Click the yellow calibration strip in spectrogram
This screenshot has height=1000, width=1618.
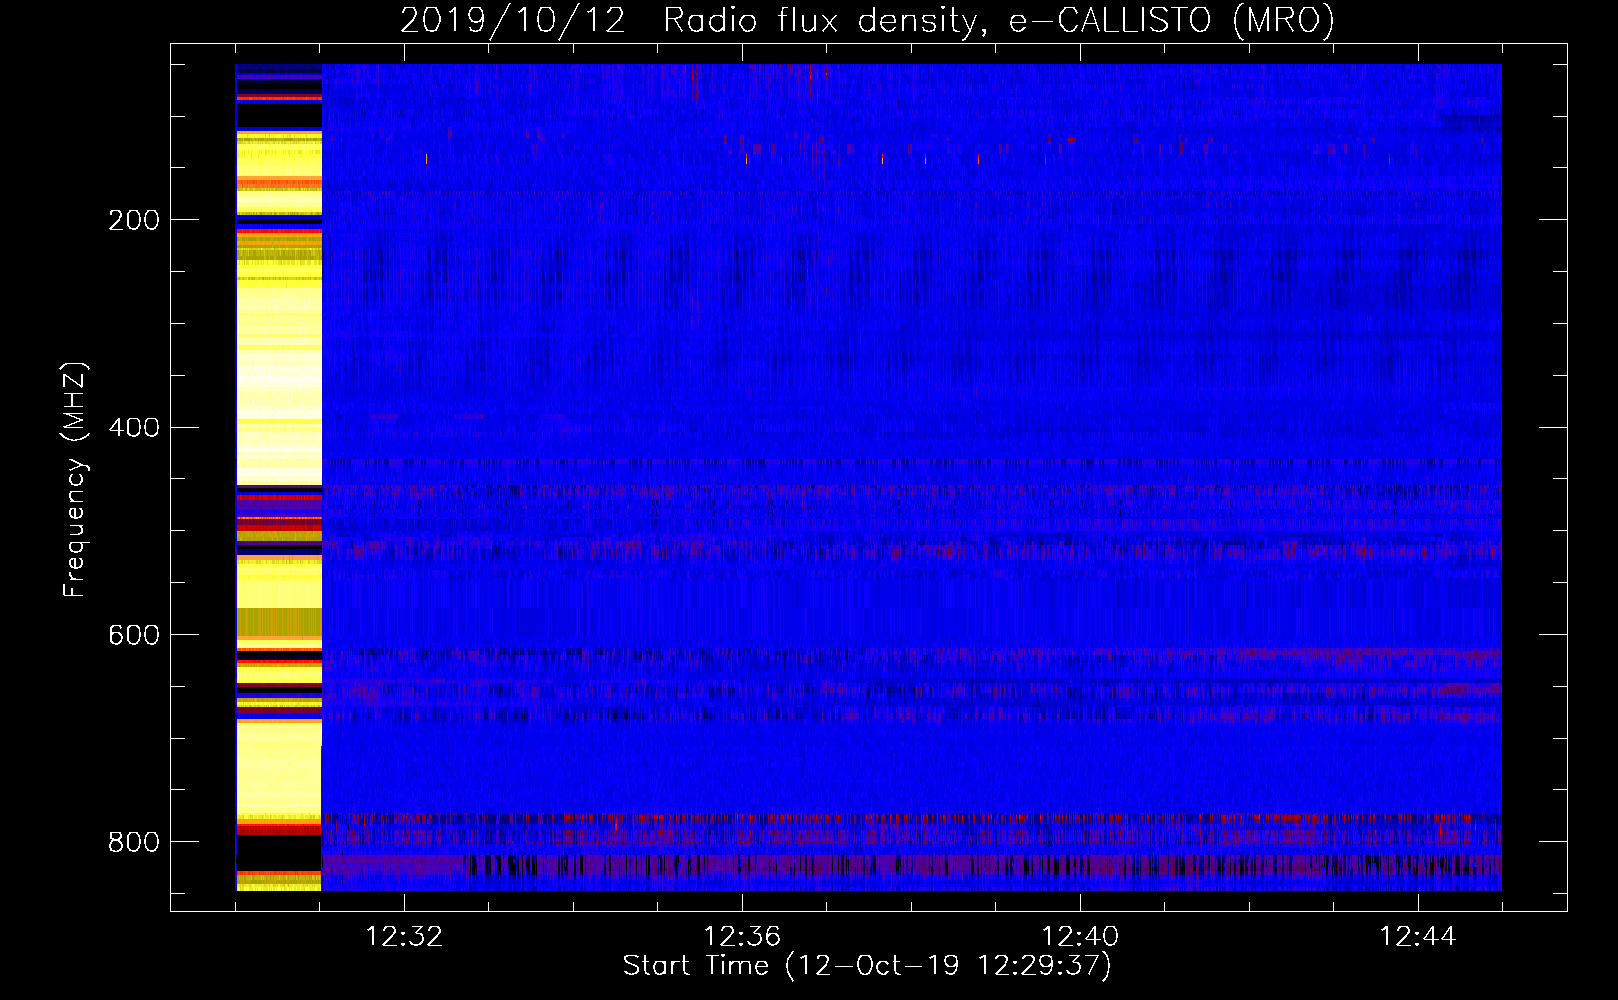click(x=279, y=478)
